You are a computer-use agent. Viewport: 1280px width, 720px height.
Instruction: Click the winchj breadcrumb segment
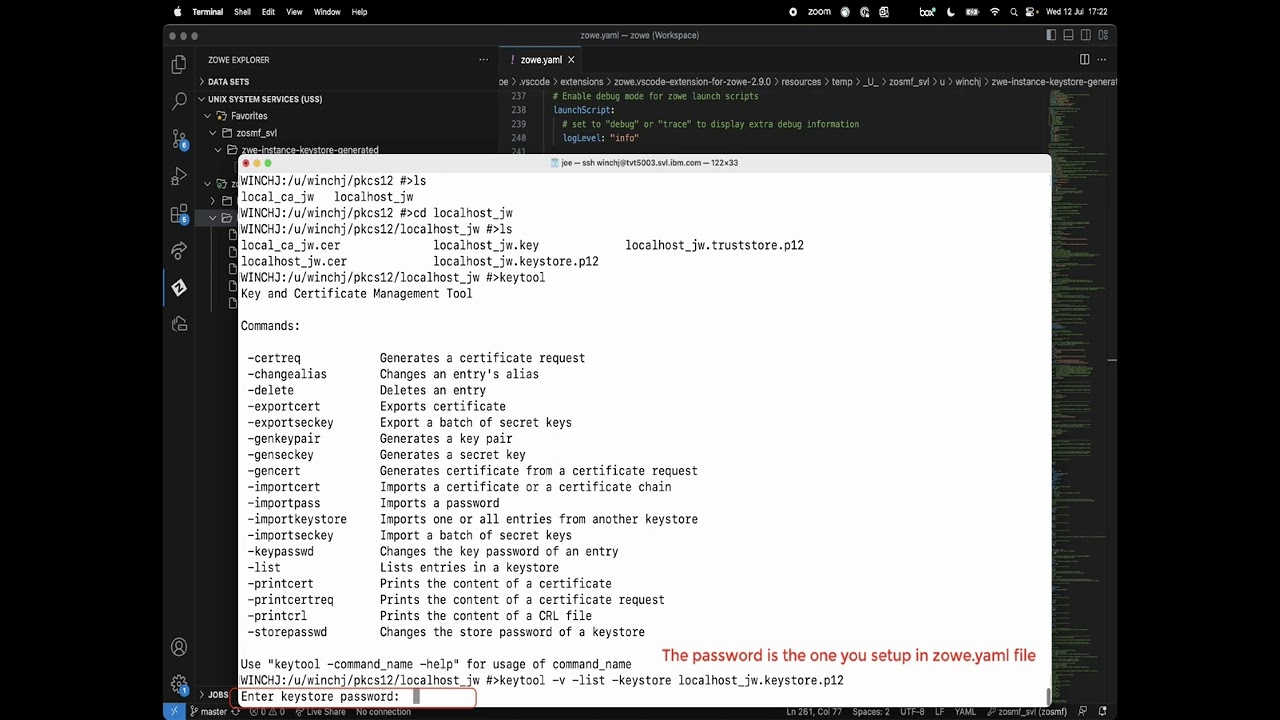pos(968,82)
